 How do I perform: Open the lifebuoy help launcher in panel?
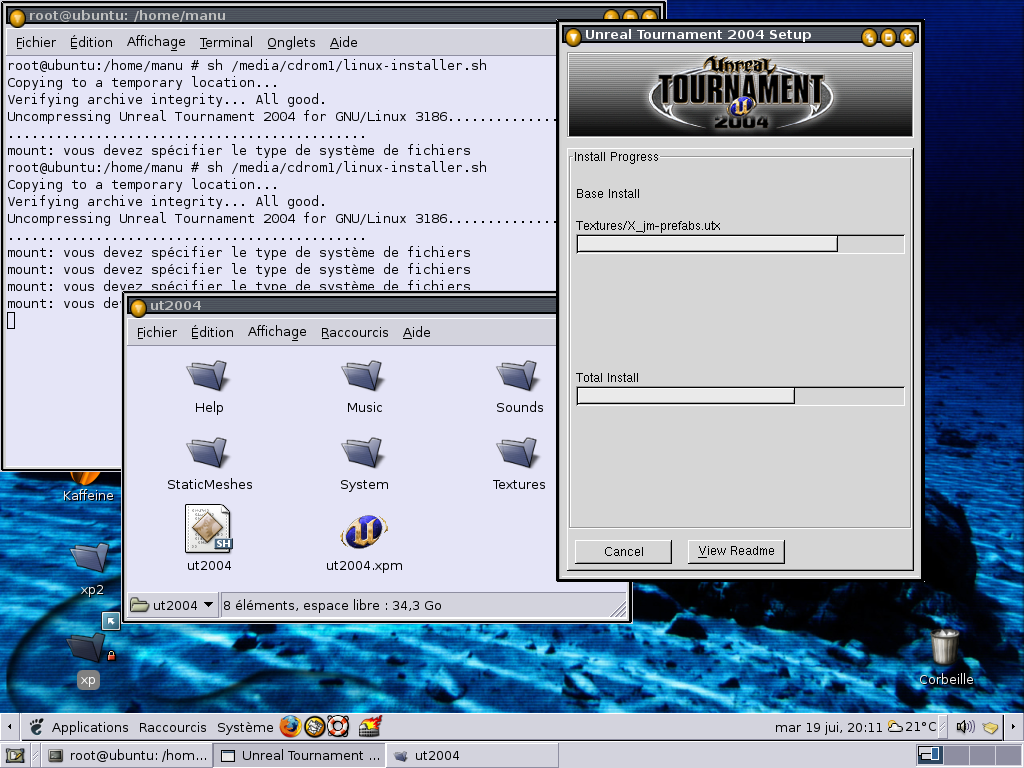click(338, 726)
